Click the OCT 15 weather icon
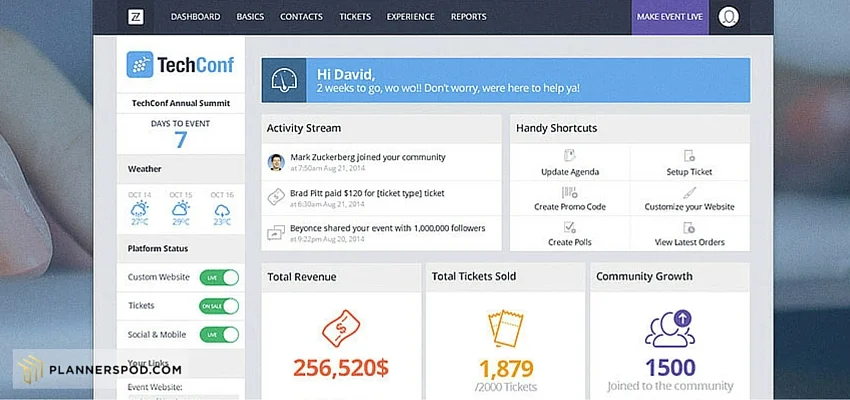The width and height of the screenshot is (850, 400). 181,209
